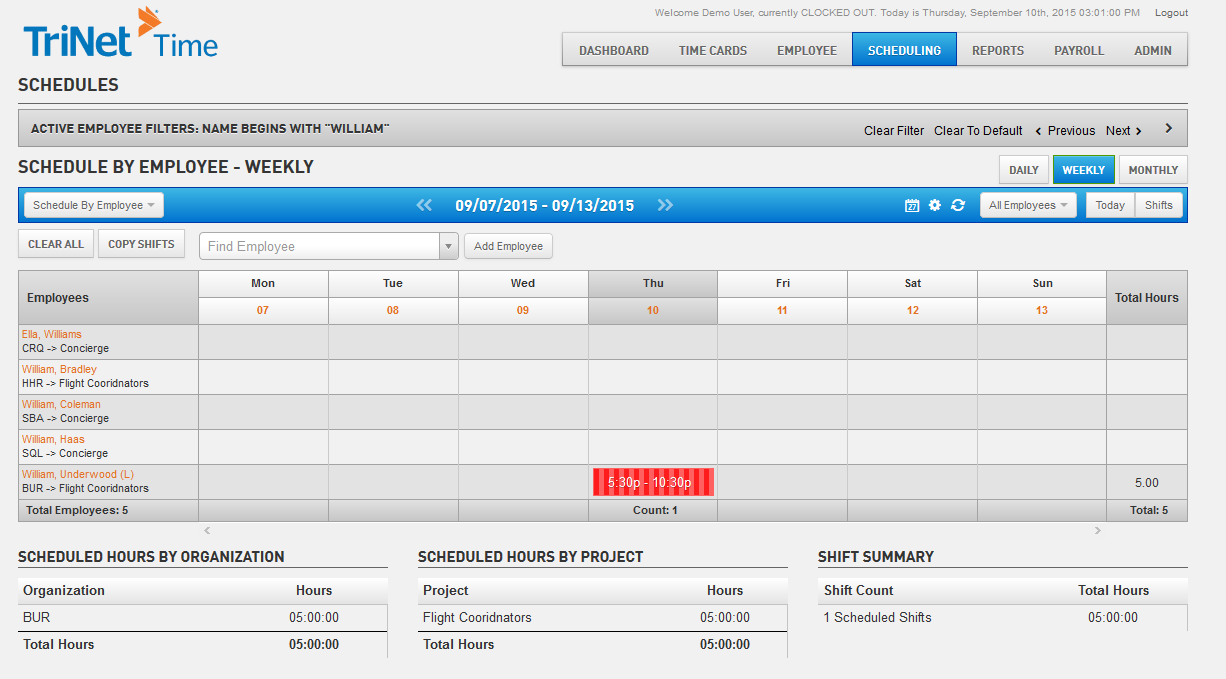Open Monday date 07 link
Image resolution: width=1226 pixels, height=679 pixels.
[x=263, y=310]
